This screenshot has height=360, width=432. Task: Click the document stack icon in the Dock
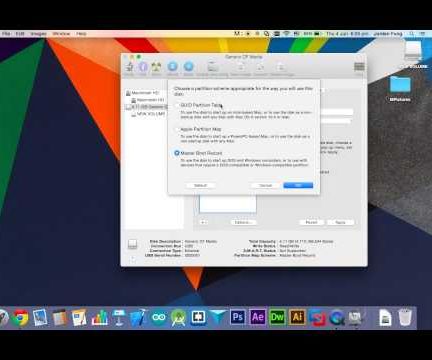(385, 318)
